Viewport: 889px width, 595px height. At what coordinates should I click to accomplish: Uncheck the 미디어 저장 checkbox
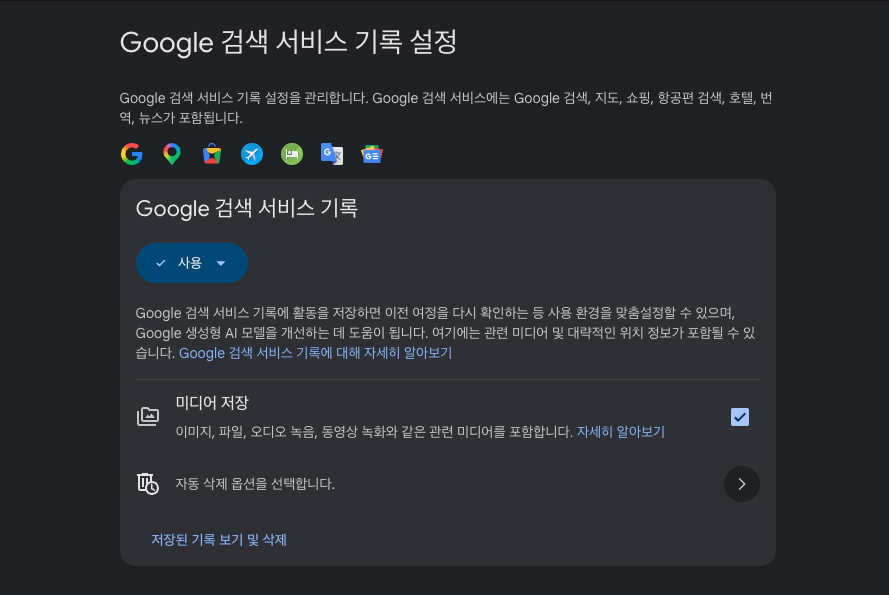pos(740,417)
